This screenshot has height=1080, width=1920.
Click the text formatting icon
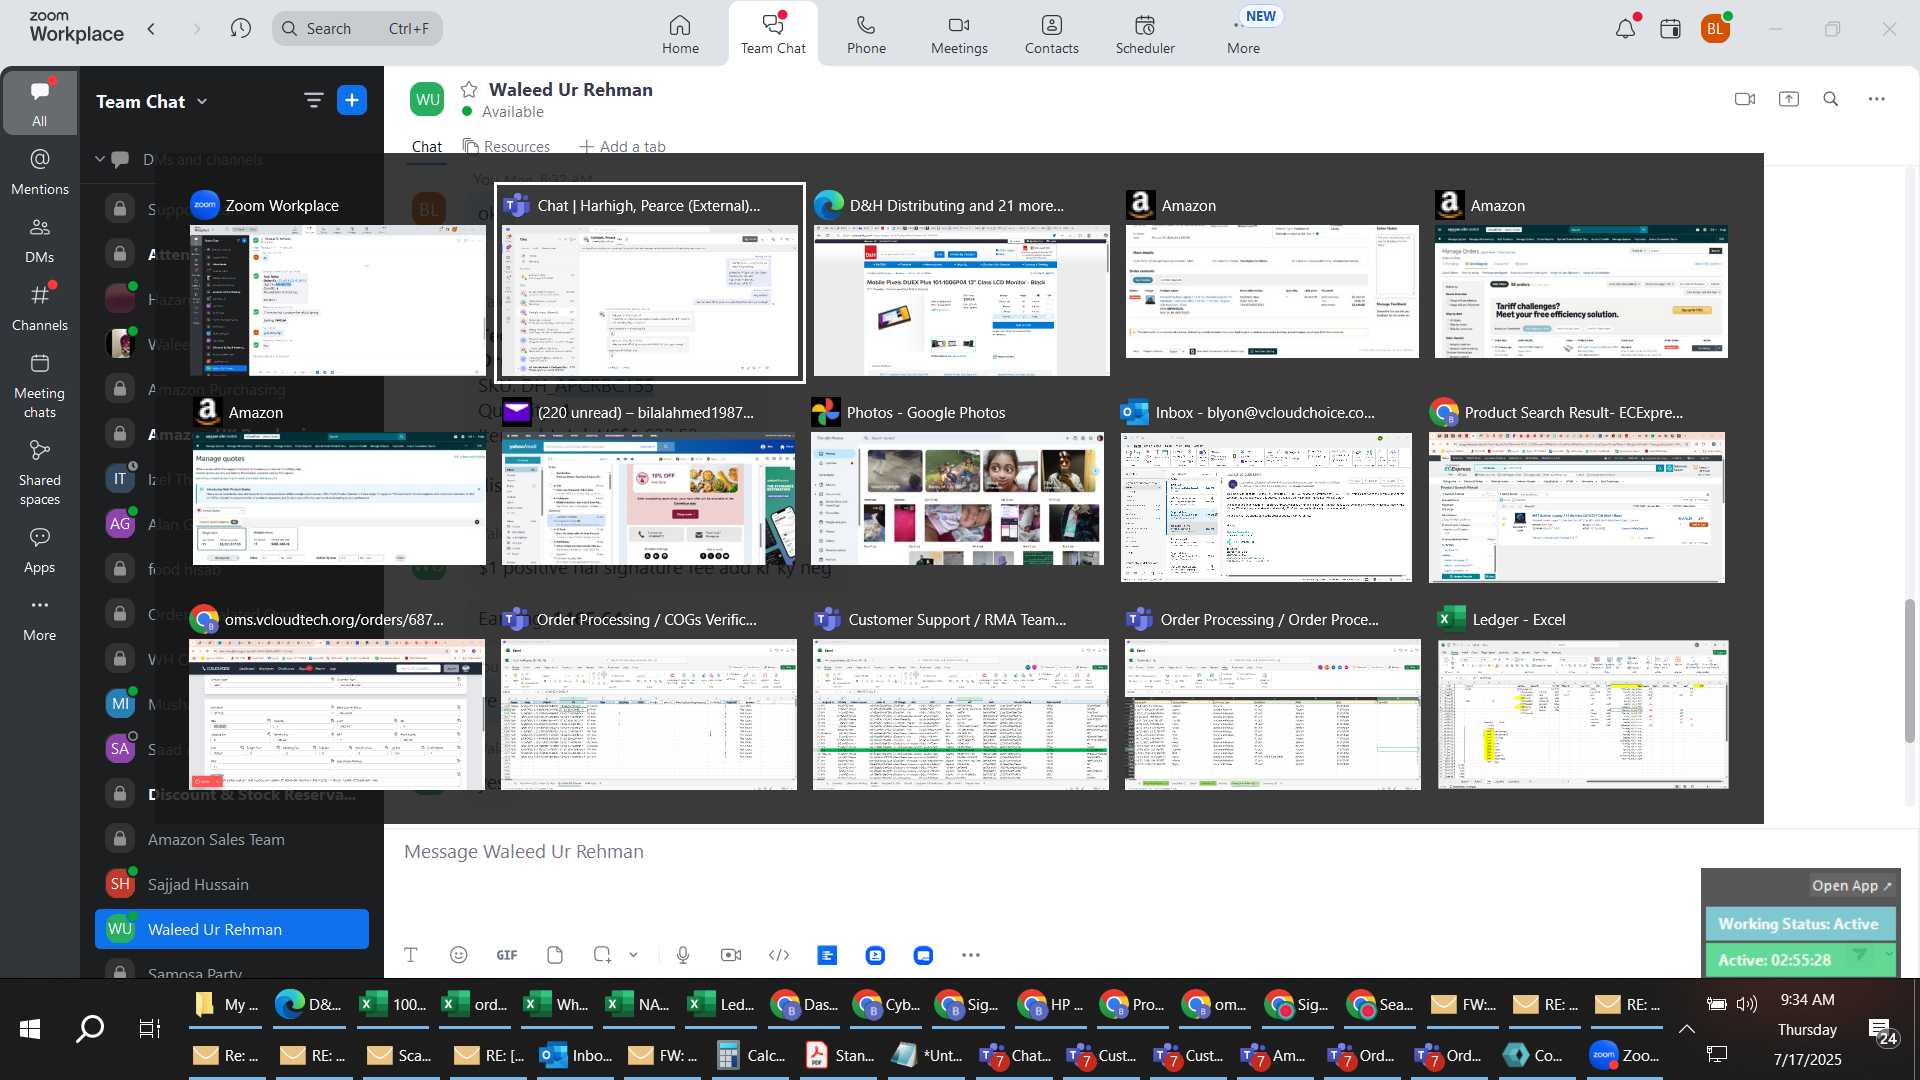(411, 955)
